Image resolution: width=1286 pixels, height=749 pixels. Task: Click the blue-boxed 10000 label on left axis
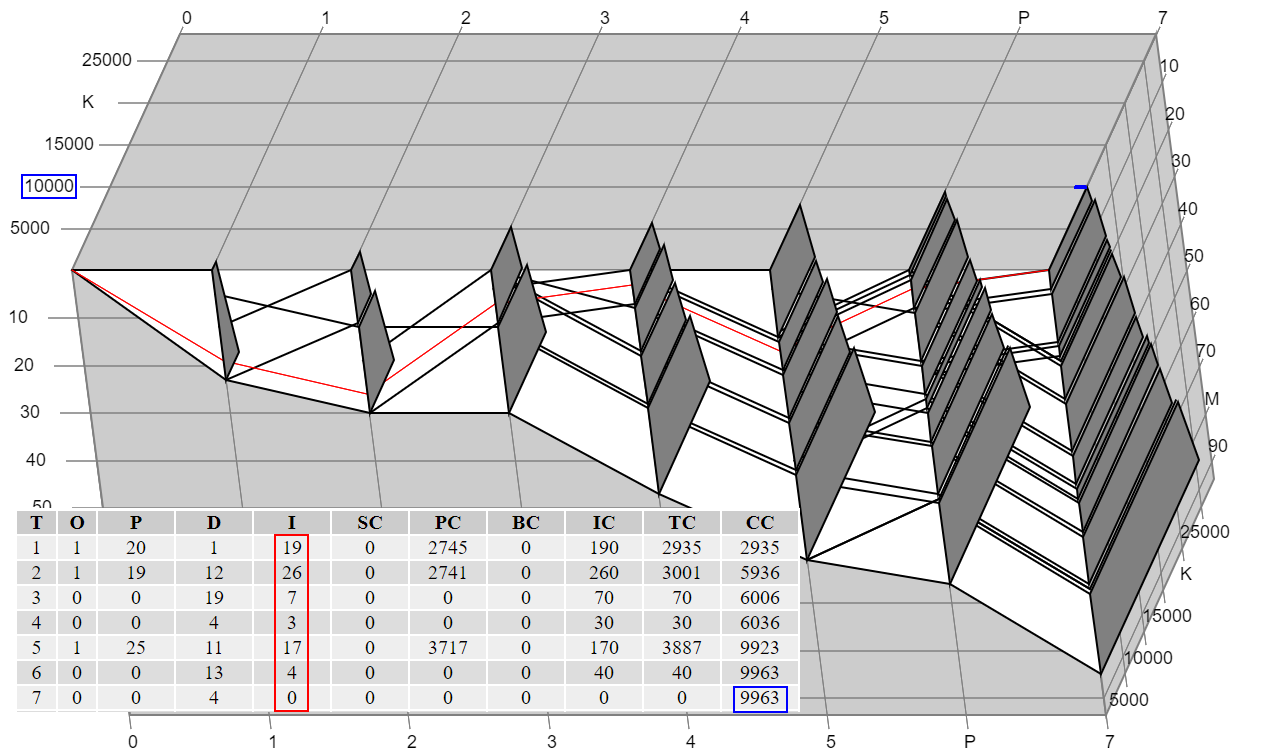(x=50, y=186)
